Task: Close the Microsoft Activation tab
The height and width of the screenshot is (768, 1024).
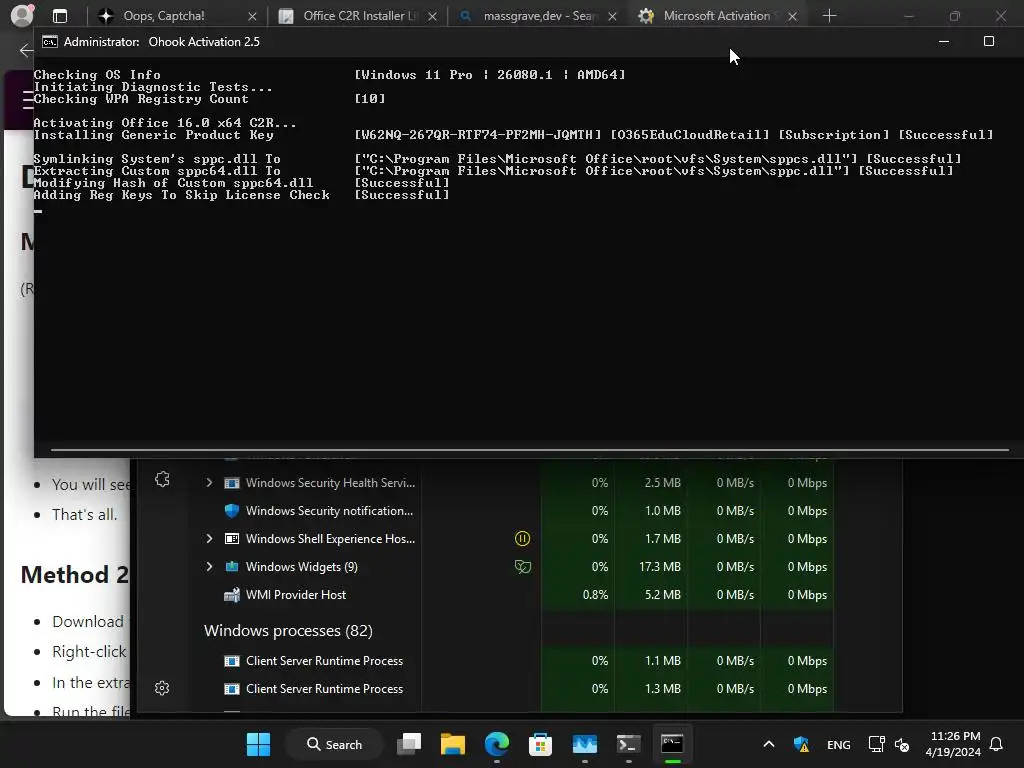Action: click(792, 16)
